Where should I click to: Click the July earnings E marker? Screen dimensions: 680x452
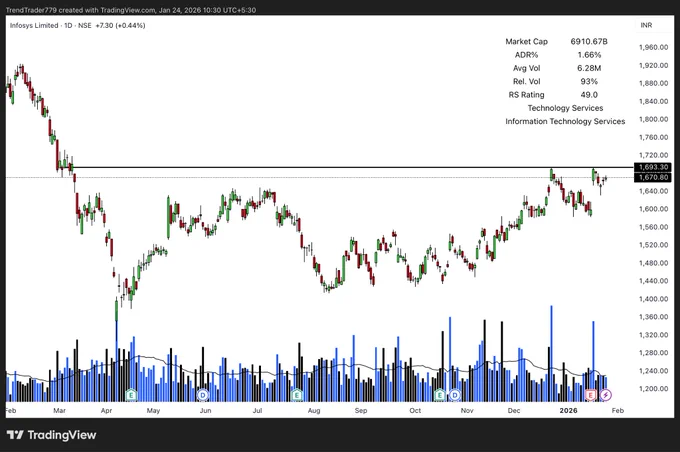pos(297,395)
